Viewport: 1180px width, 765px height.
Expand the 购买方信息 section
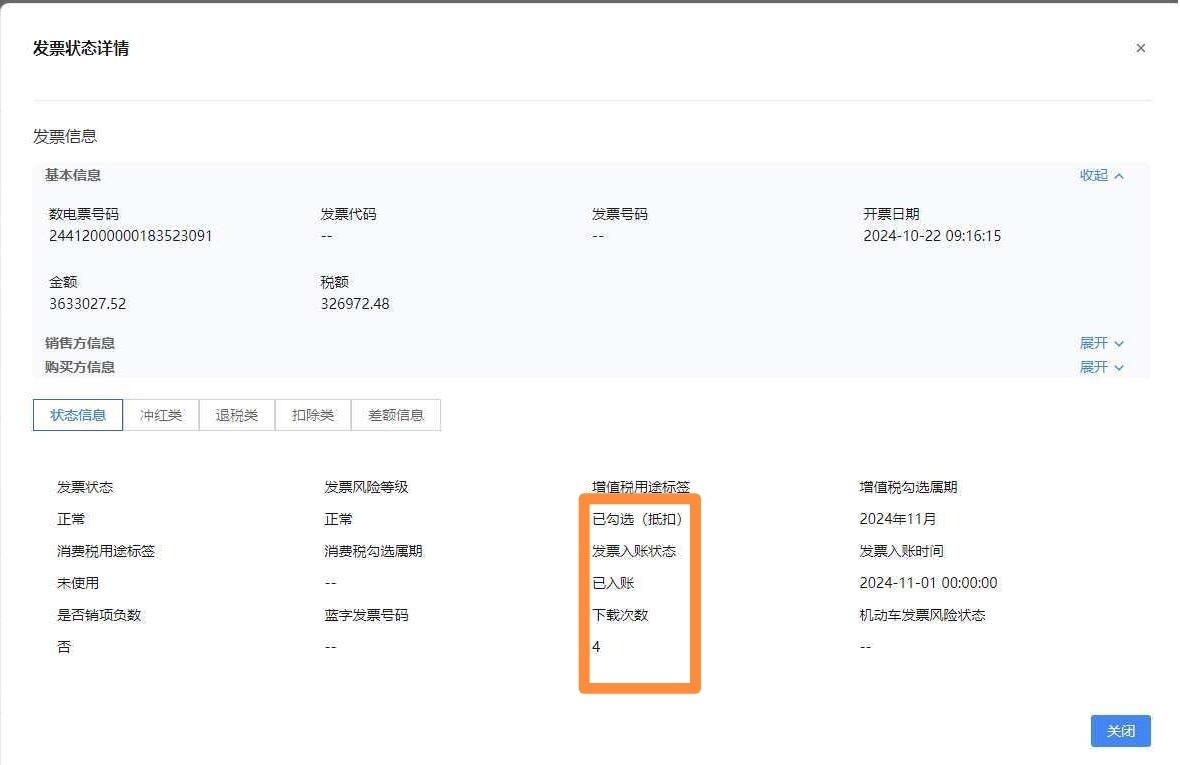pyautogui.click(x=1101, y=367)
